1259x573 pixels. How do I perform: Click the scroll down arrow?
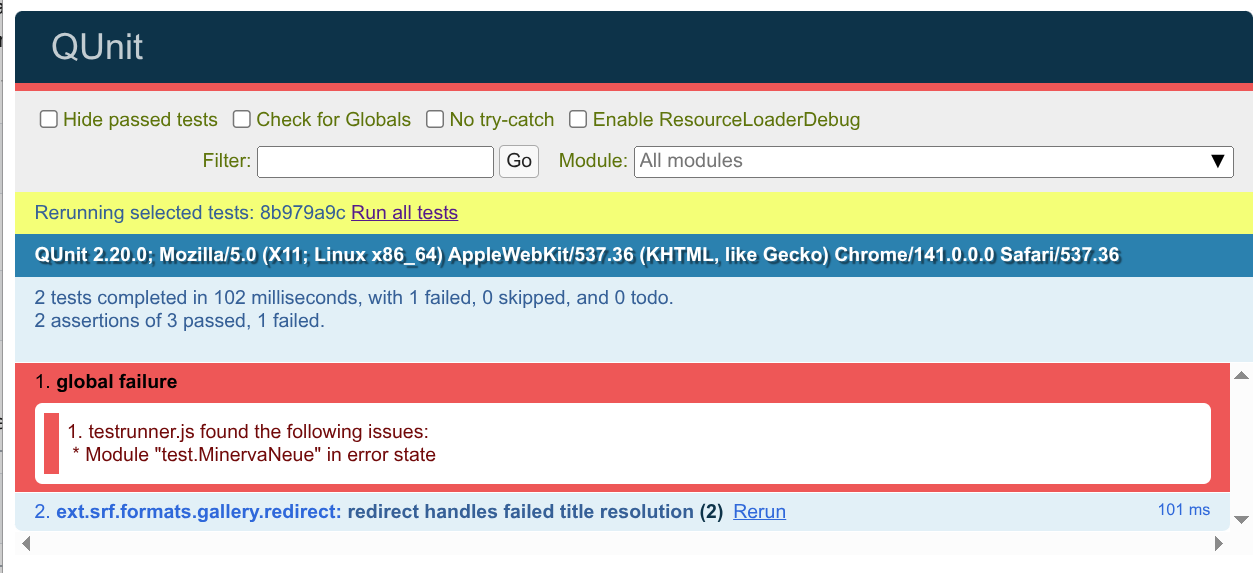pos(1241,519)
